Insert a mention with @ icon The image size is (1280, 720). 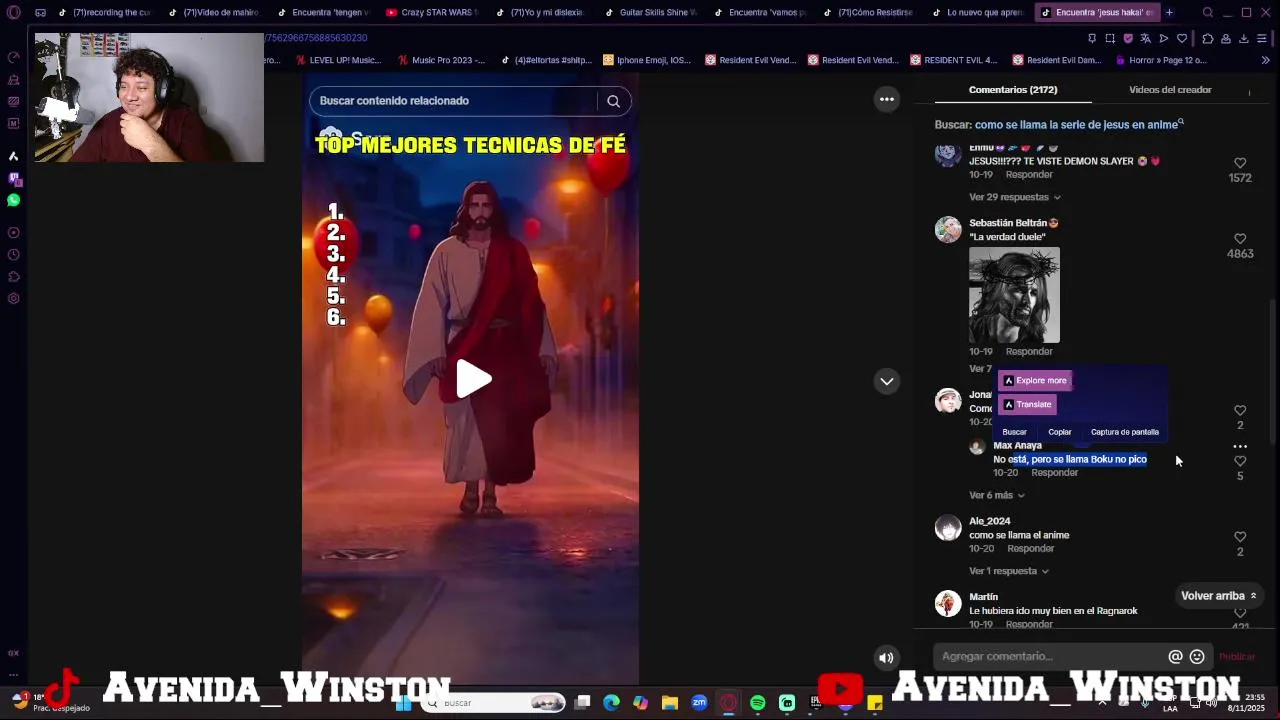tap(1176, 657)
